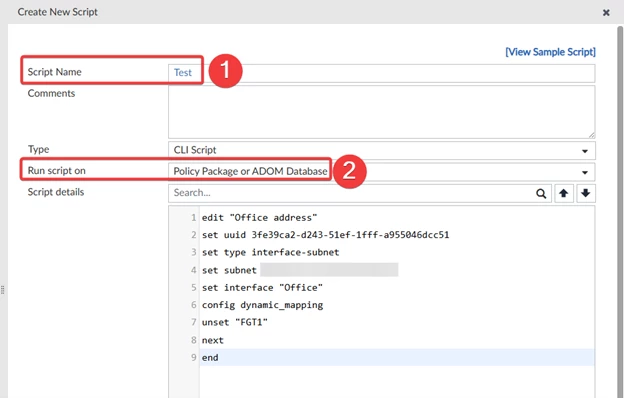Click line unset "FGT1"
This screenshot has height=398, width=624.
coord(234,322)
